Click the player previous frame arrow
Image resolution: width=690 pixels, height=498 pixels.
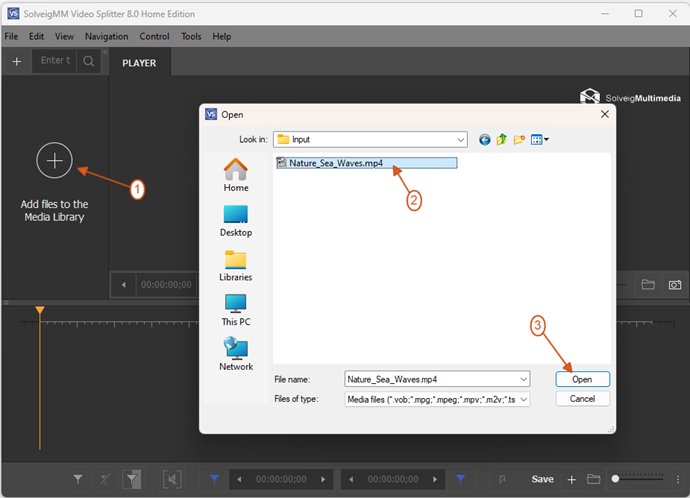[x=124, y=285]
